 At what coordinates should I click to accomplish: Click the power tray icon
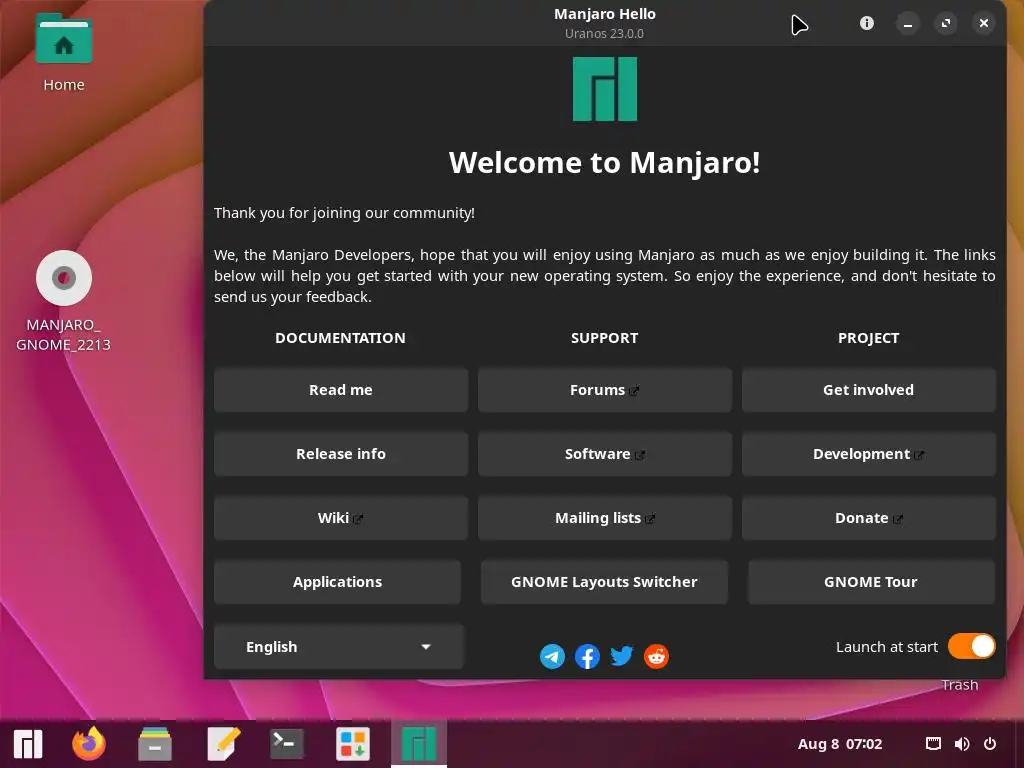(x=990, y=744)
